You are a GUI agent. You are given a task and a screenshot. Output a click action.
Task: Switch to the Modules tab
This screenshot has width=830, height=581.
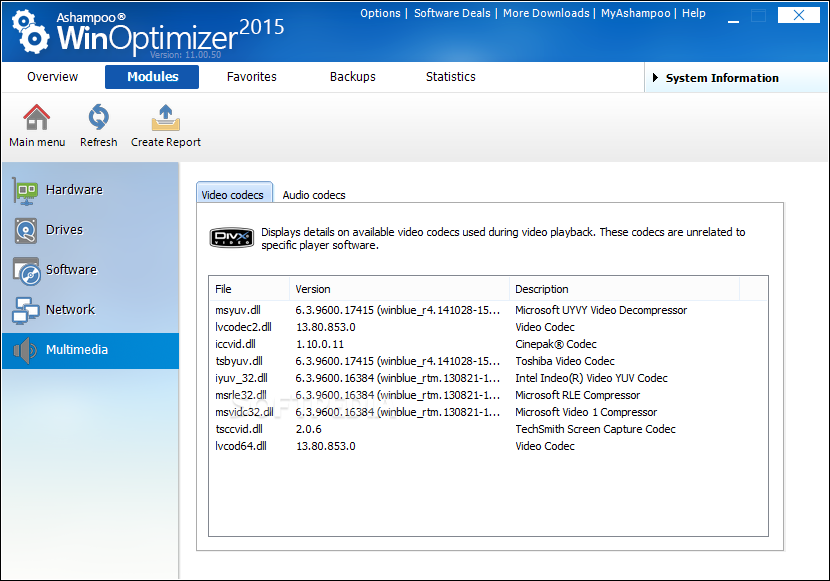[x=152, y=77]
